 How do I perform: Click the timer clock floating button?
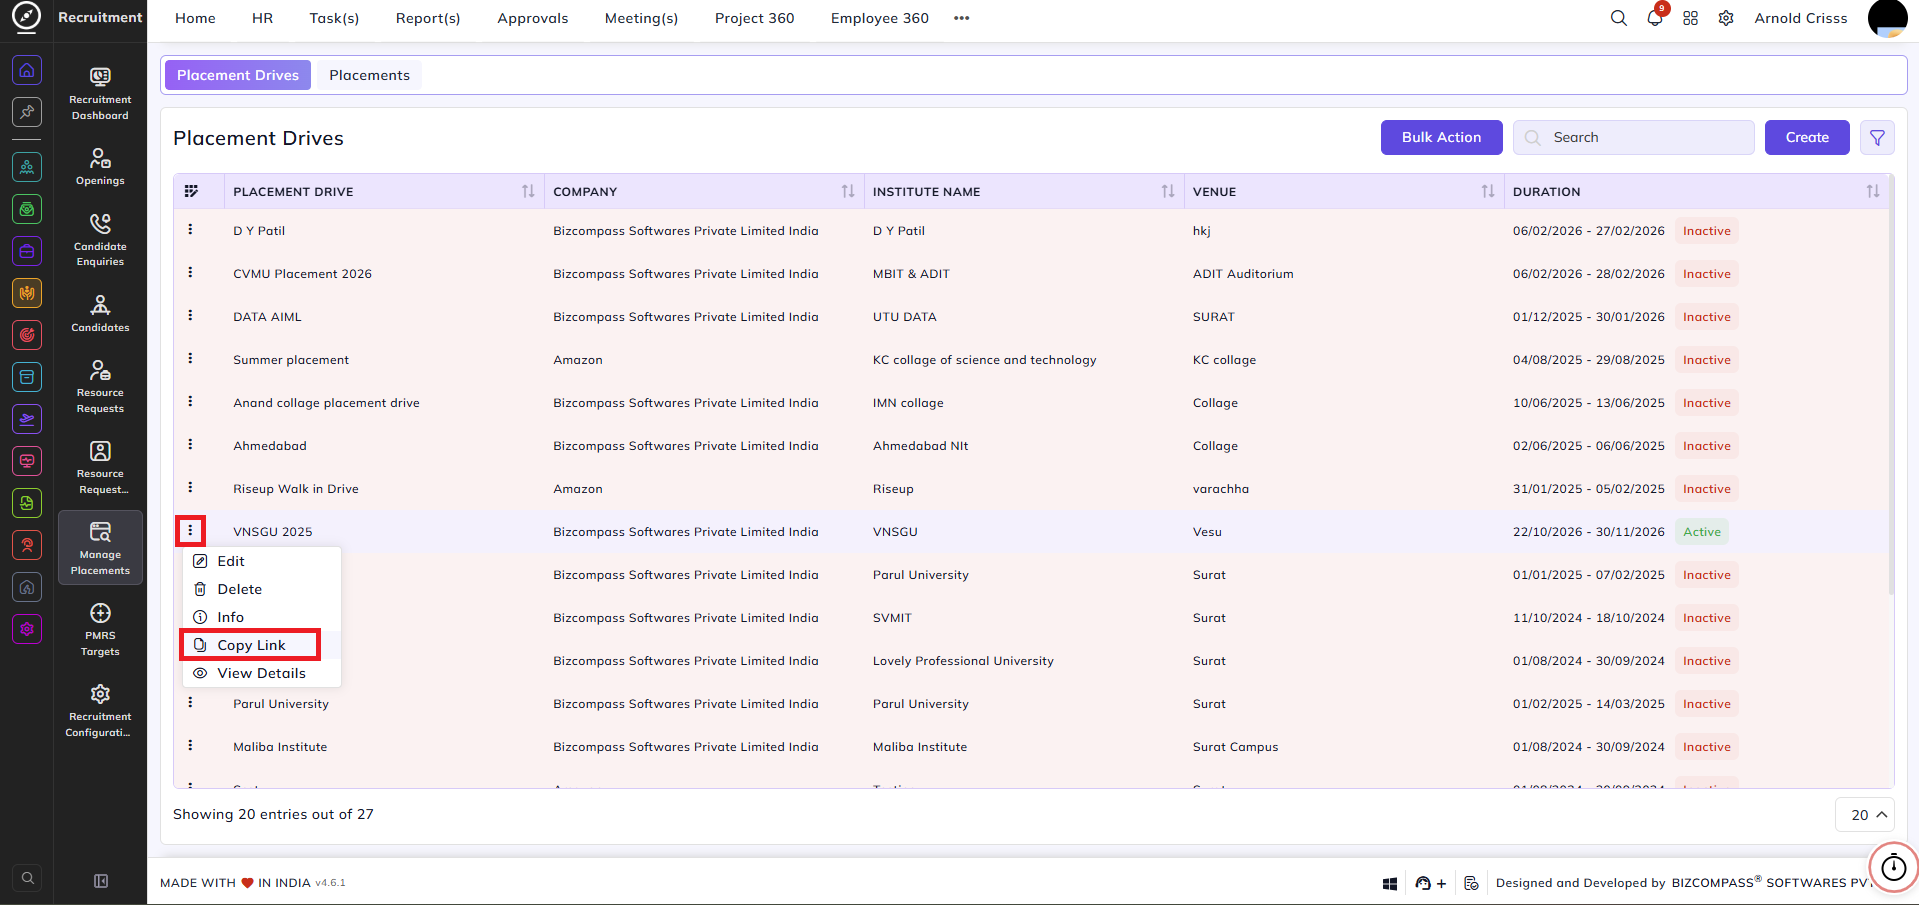coord(1893,867)
